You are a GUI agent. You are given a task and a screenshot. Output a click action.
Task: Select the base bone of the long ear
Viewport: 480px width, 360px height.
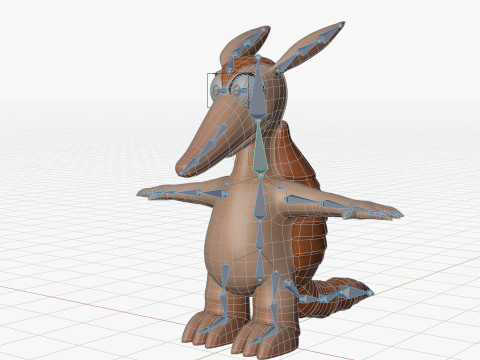(286, 64)
